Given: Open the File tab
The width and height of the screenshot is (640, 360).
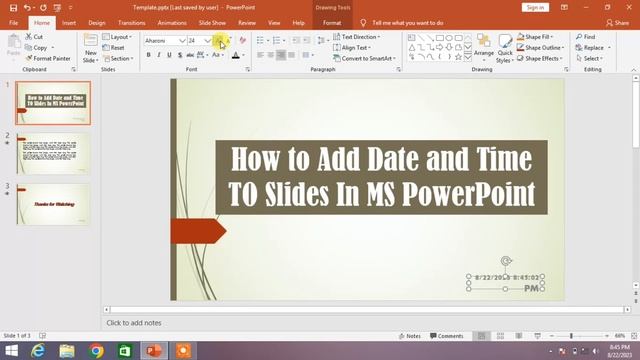Looking at the screenshot, I should [x=13, y=23].
